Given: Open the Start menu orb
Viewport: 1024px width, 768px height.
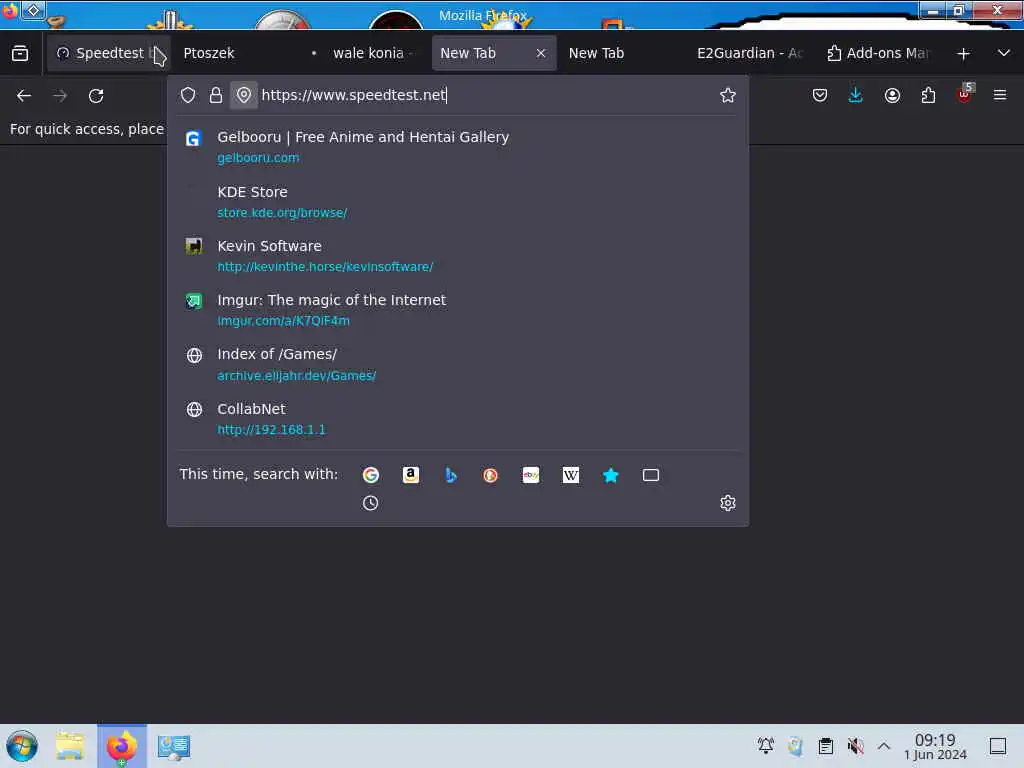Looking at the screenshot, I should coord(22,746).
